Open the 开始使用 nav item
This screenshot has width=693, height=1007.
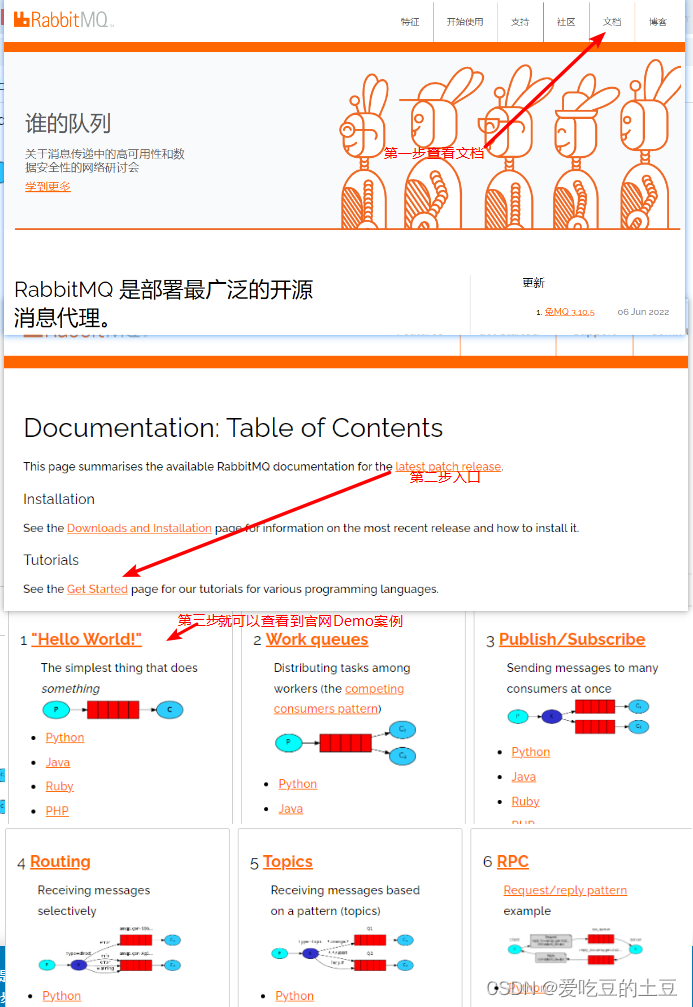point(464,22)
